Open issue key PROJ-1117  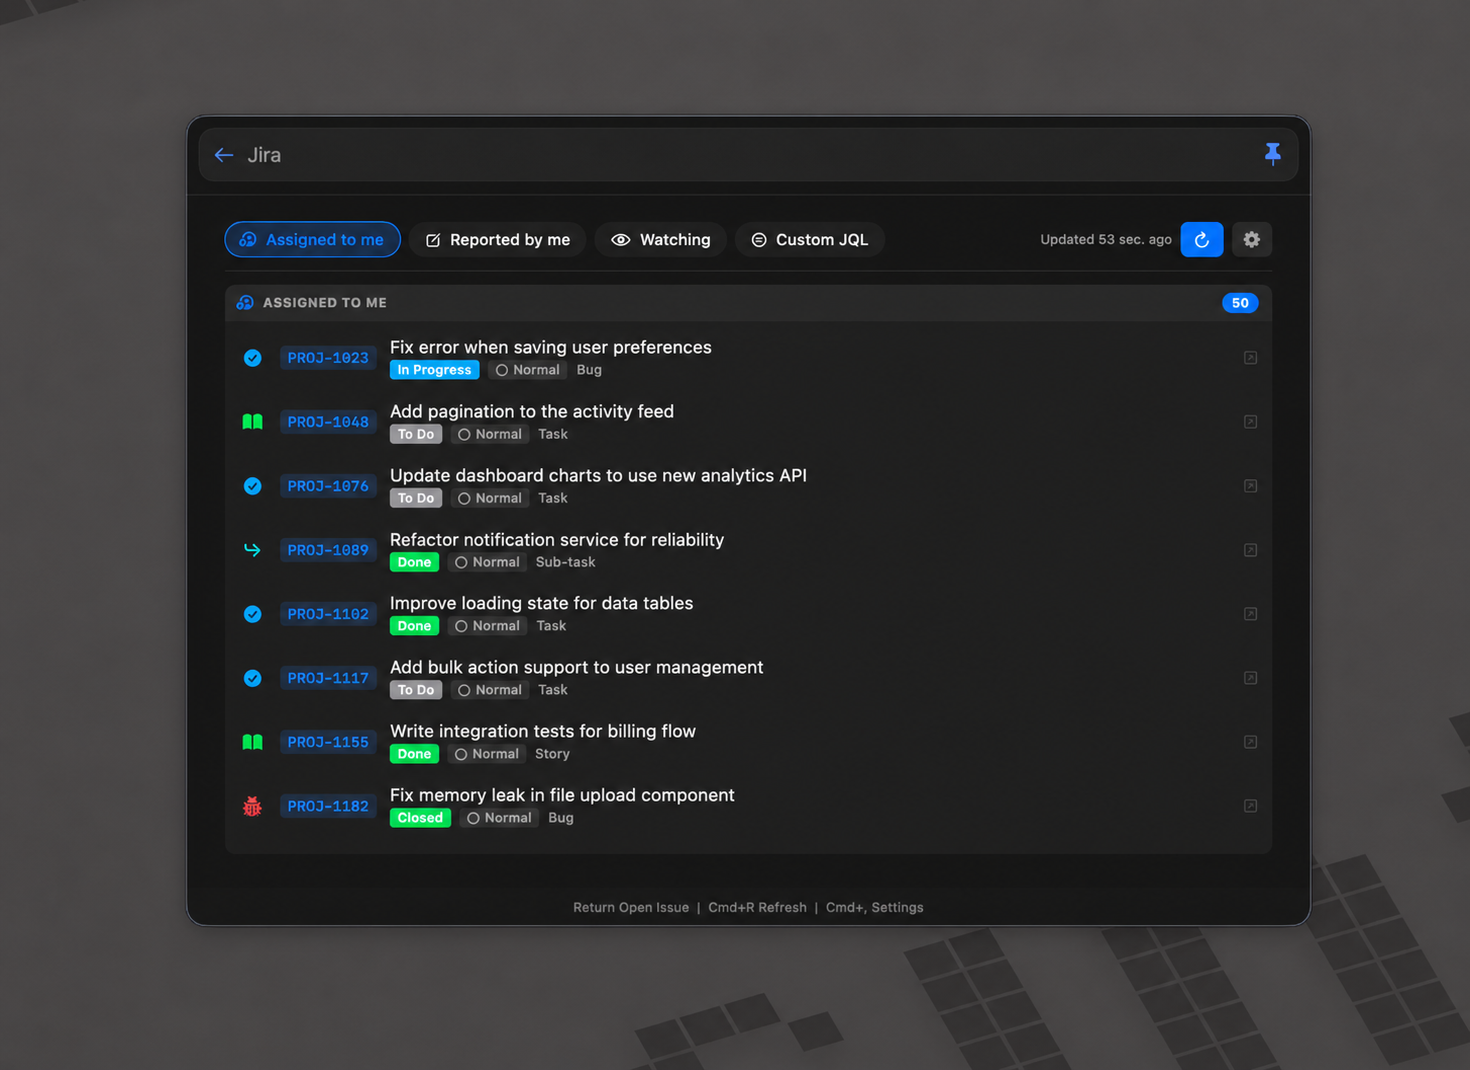(x=328, y=678)
